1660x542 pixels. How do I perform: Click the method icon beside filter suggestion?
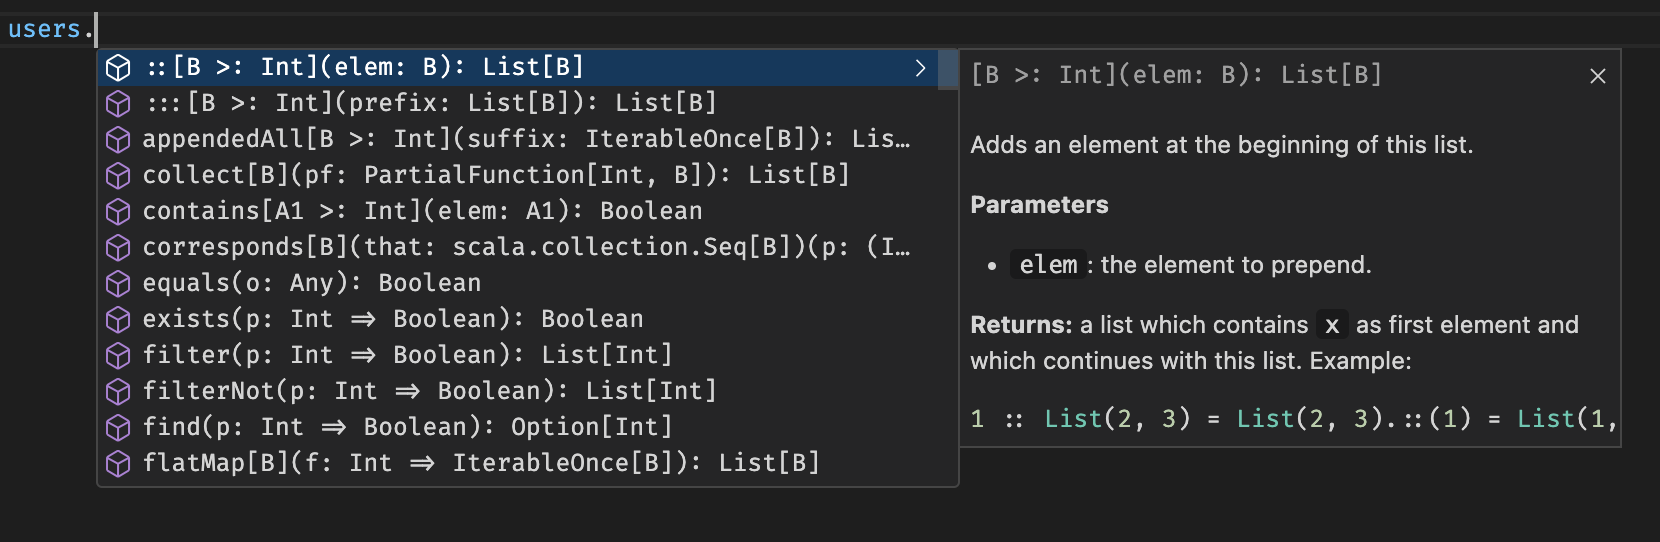pyautogui.click(x=118, y=356)
